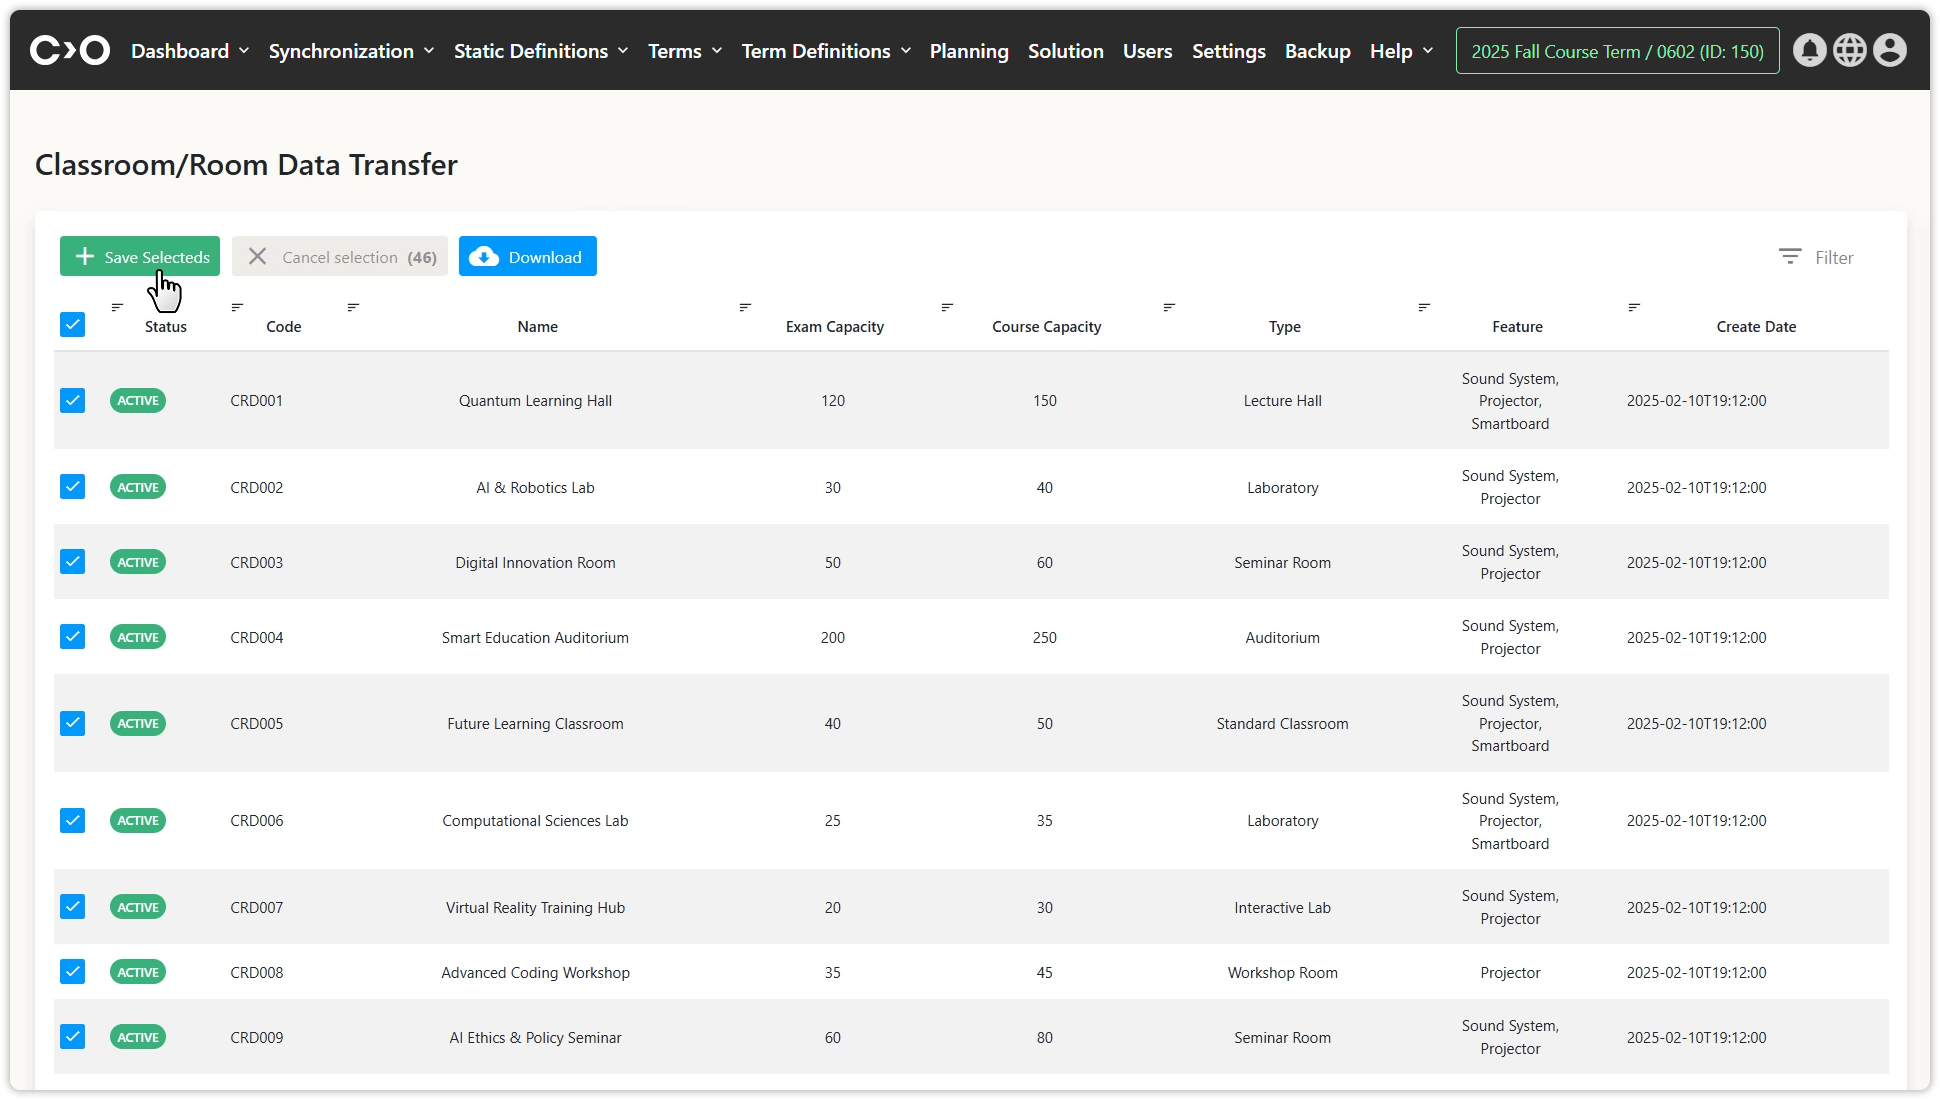Uncheck the CRD001 Quantum Learning Hall row

[x=72, y=400]
